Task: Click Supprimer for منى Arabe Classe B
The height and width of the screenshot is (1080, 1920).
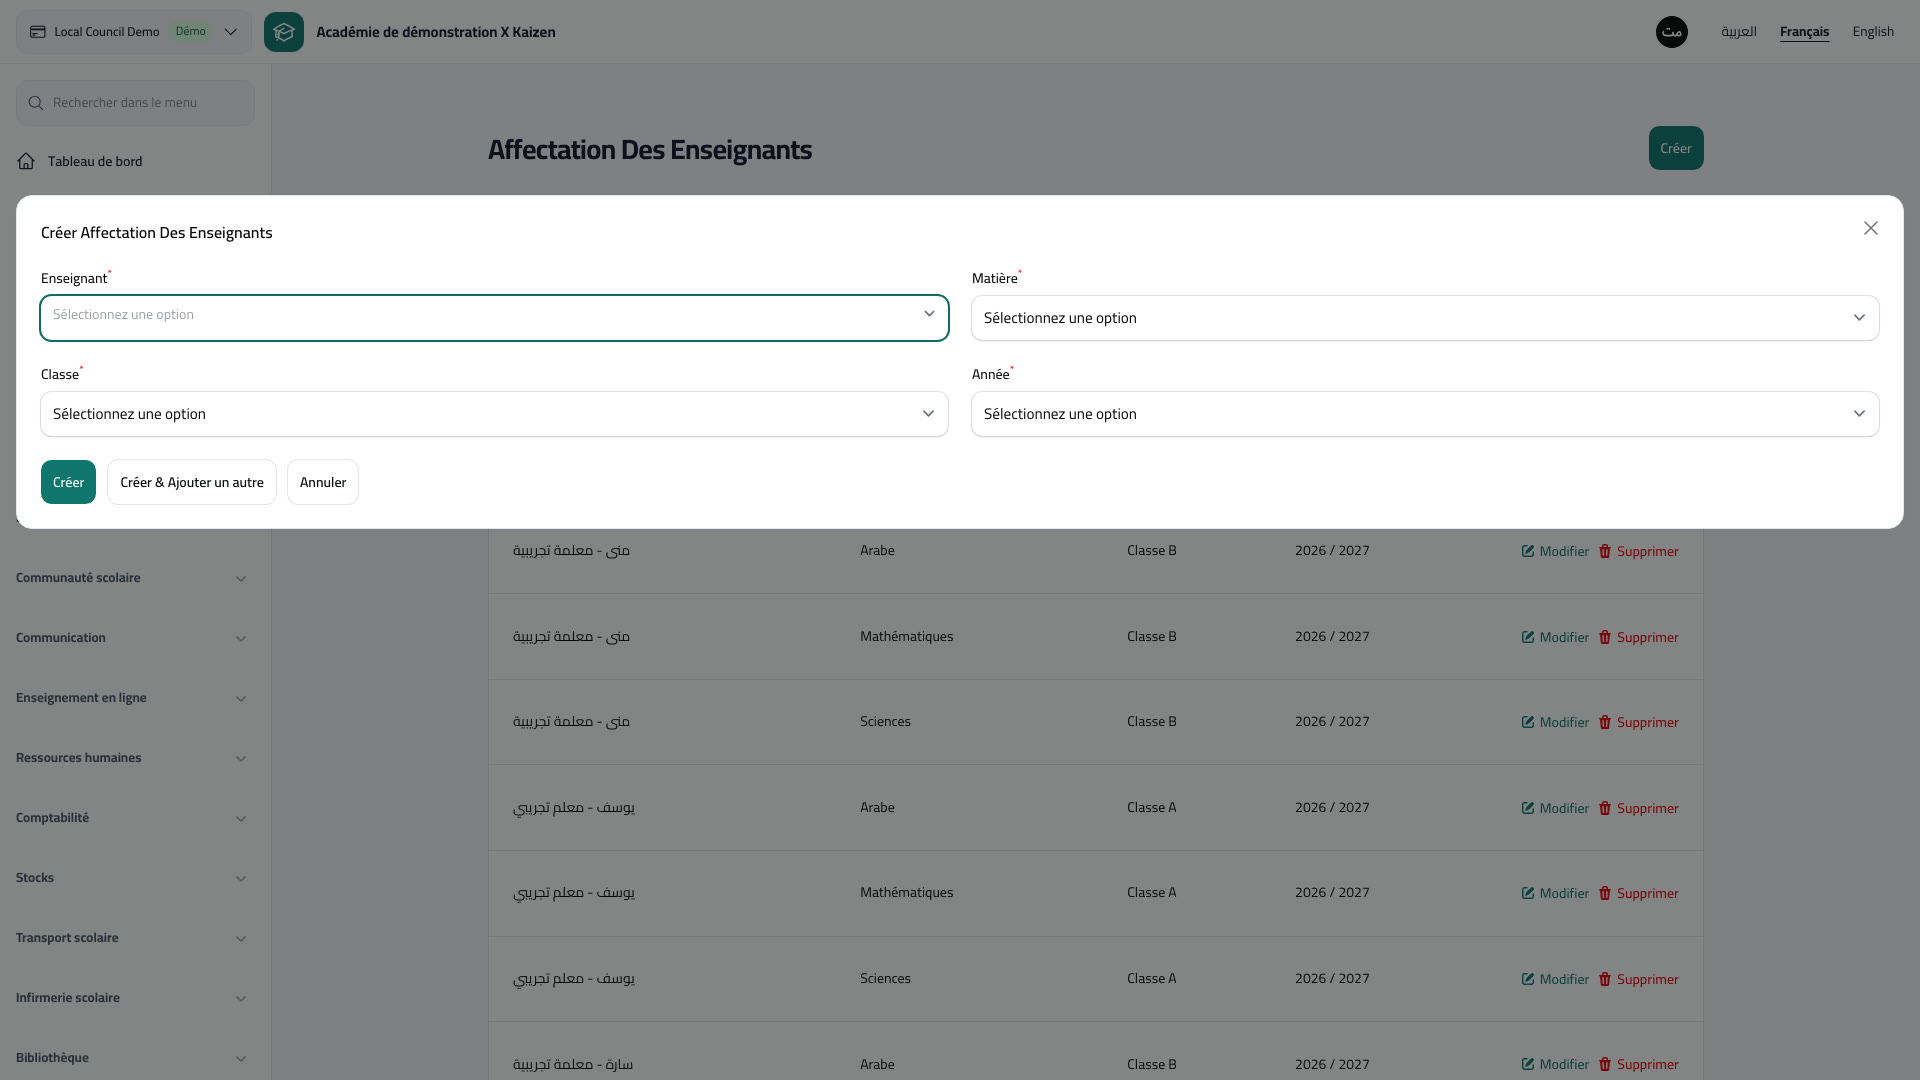Action: tap(1638, 551)
